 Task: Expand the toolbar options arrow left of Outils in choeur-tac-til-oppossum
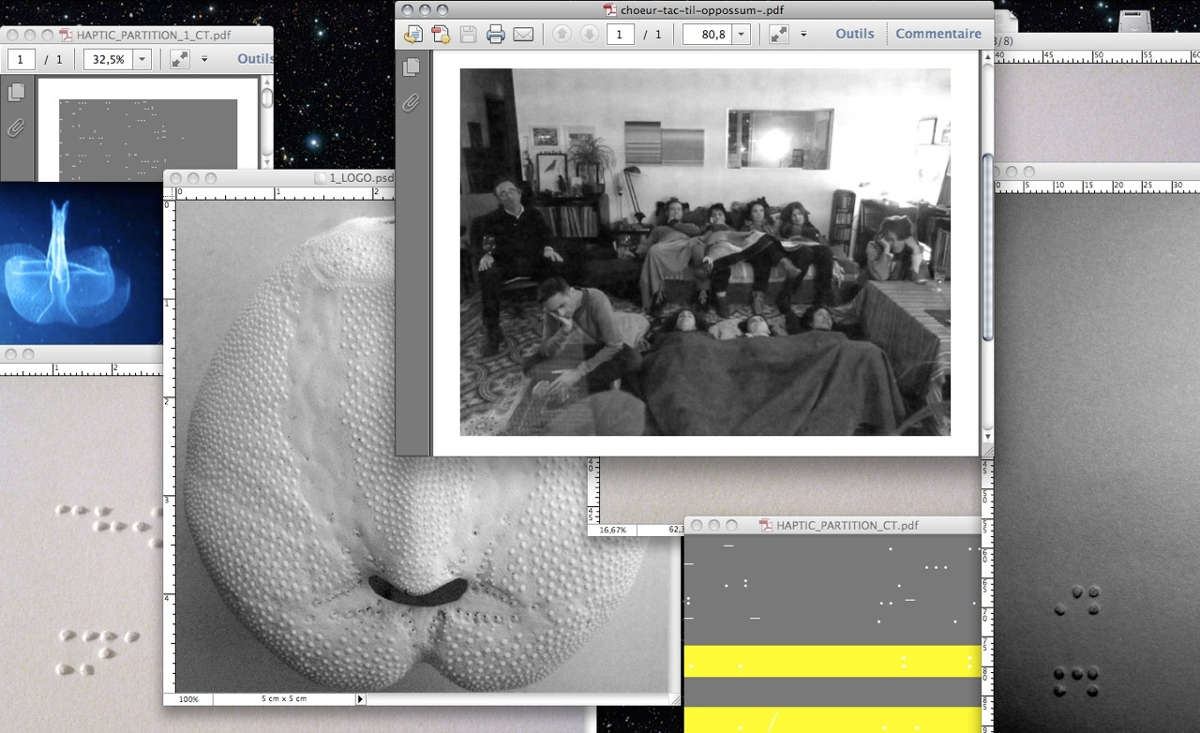(x=803, y=34)
